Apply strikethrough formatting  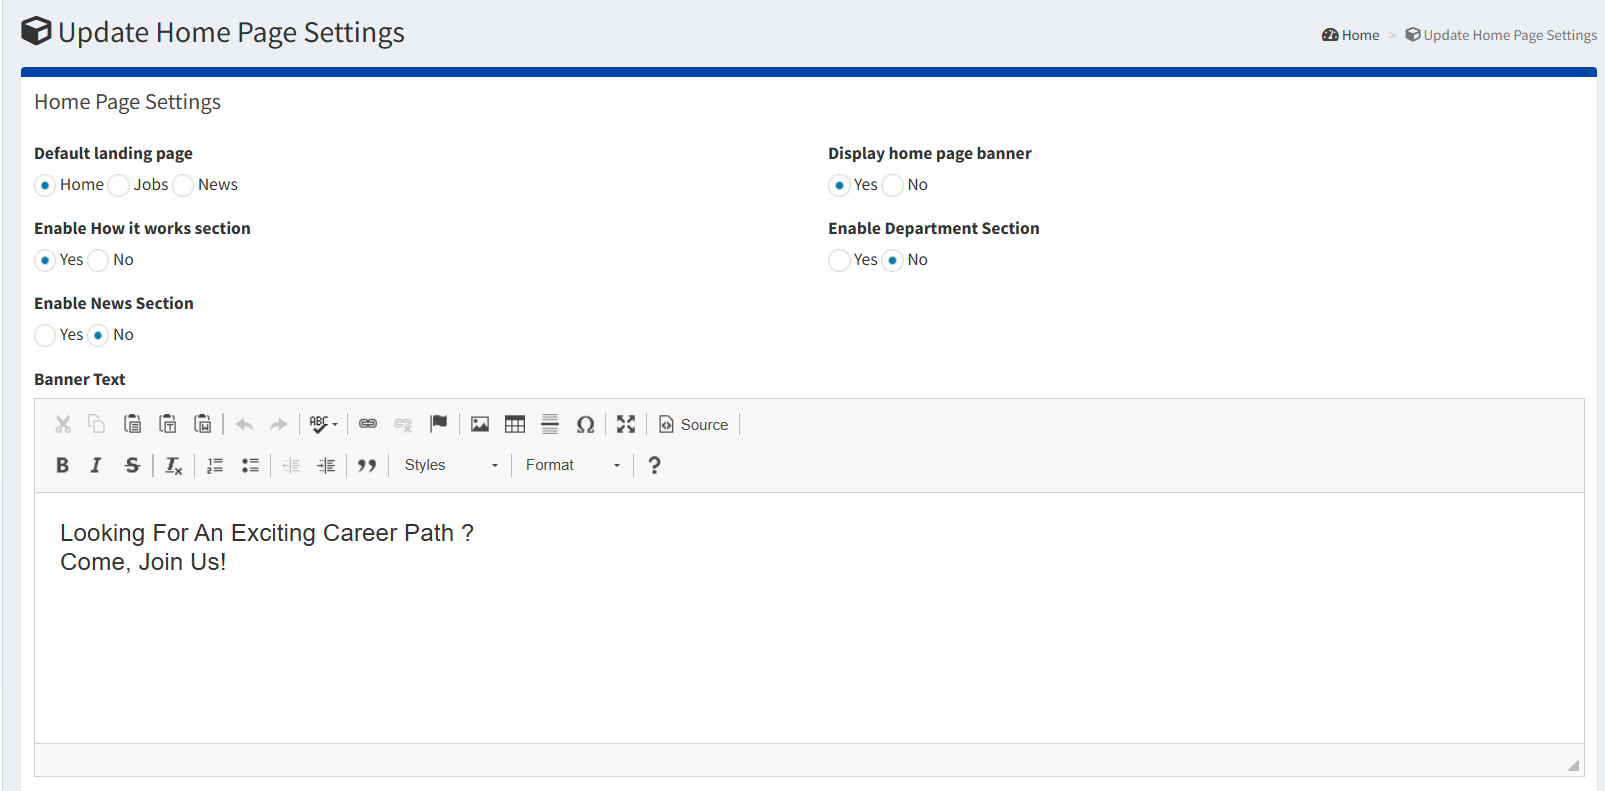pyautogui.click(x=131, y=465)
